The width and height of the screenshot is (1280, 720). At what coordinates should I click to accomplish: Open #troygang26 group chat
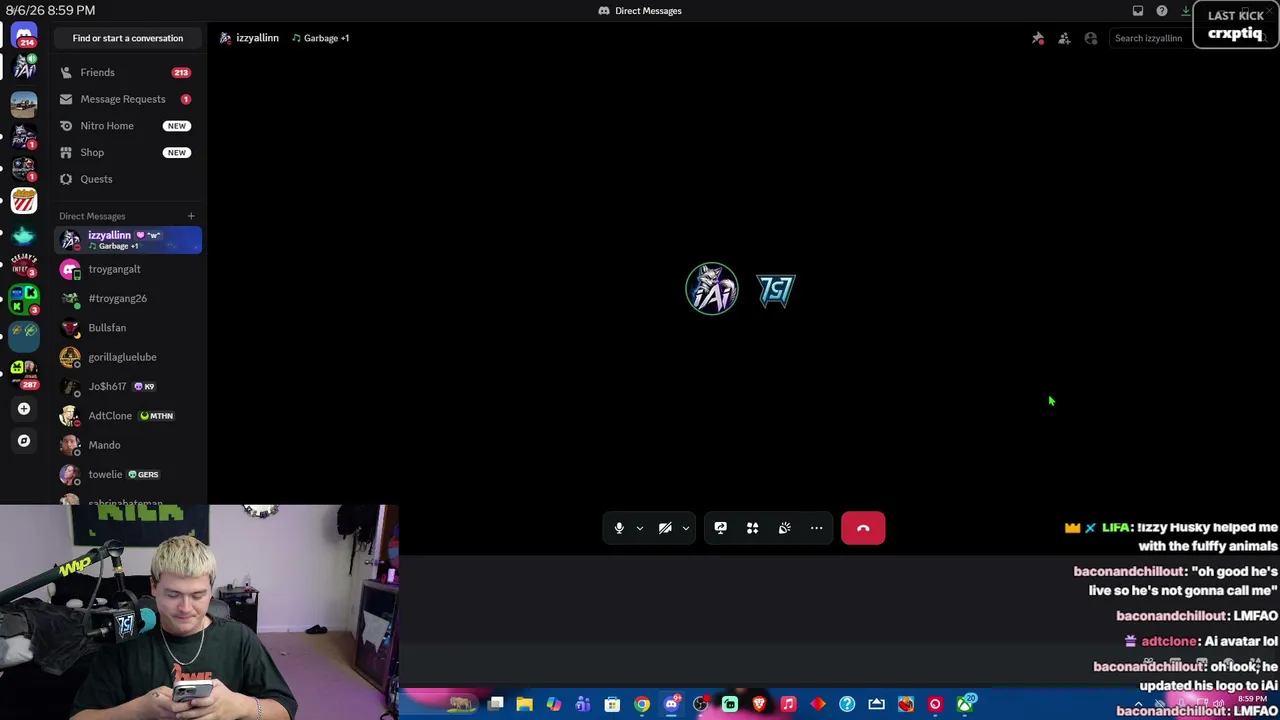(x=128, y=298)
